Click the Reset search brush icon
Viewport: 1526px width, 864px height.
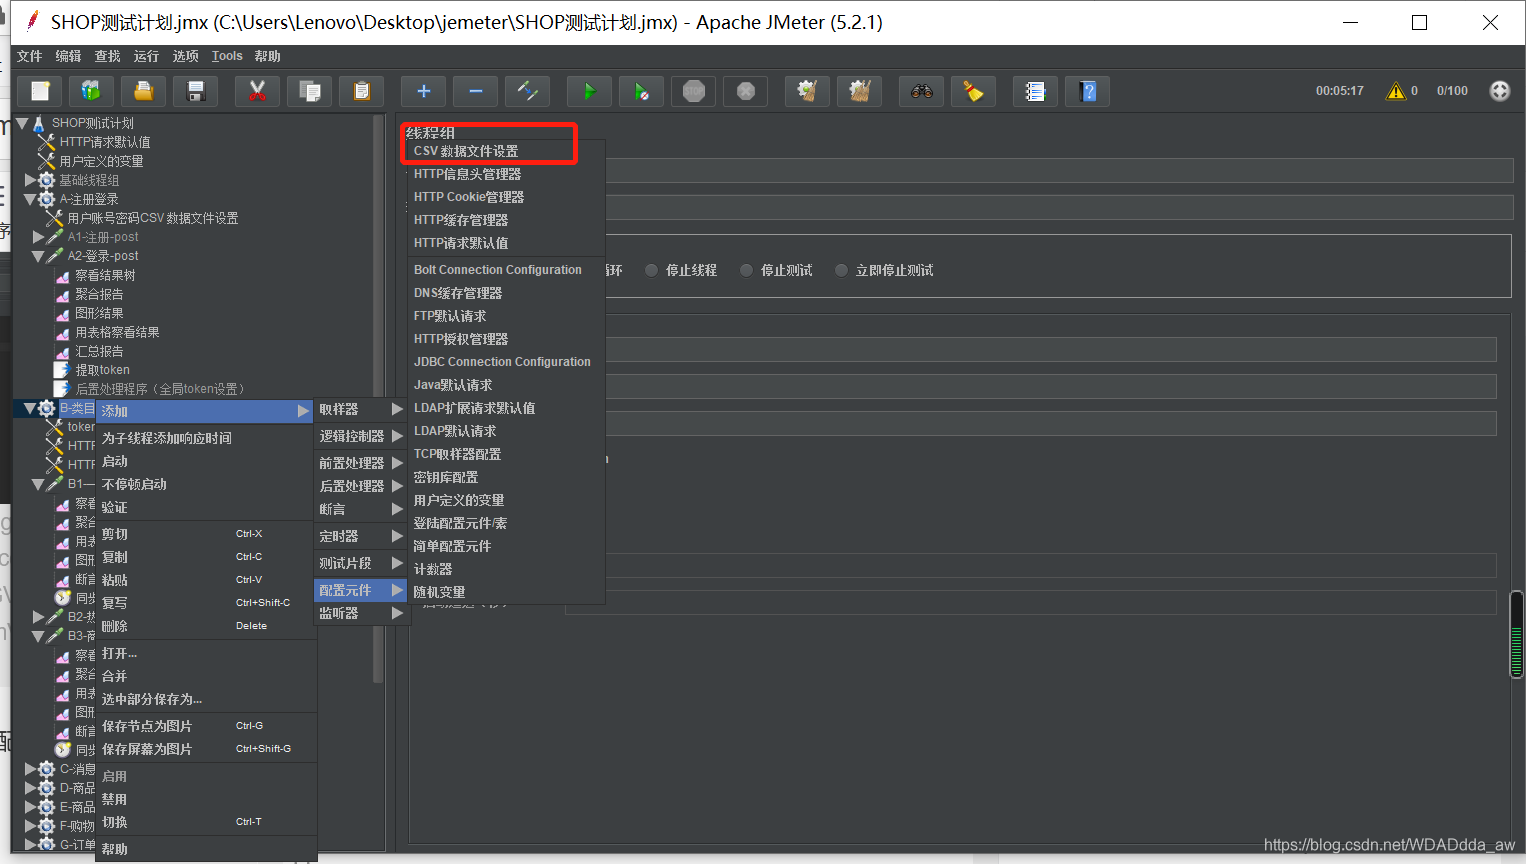[x=973, y=91]
